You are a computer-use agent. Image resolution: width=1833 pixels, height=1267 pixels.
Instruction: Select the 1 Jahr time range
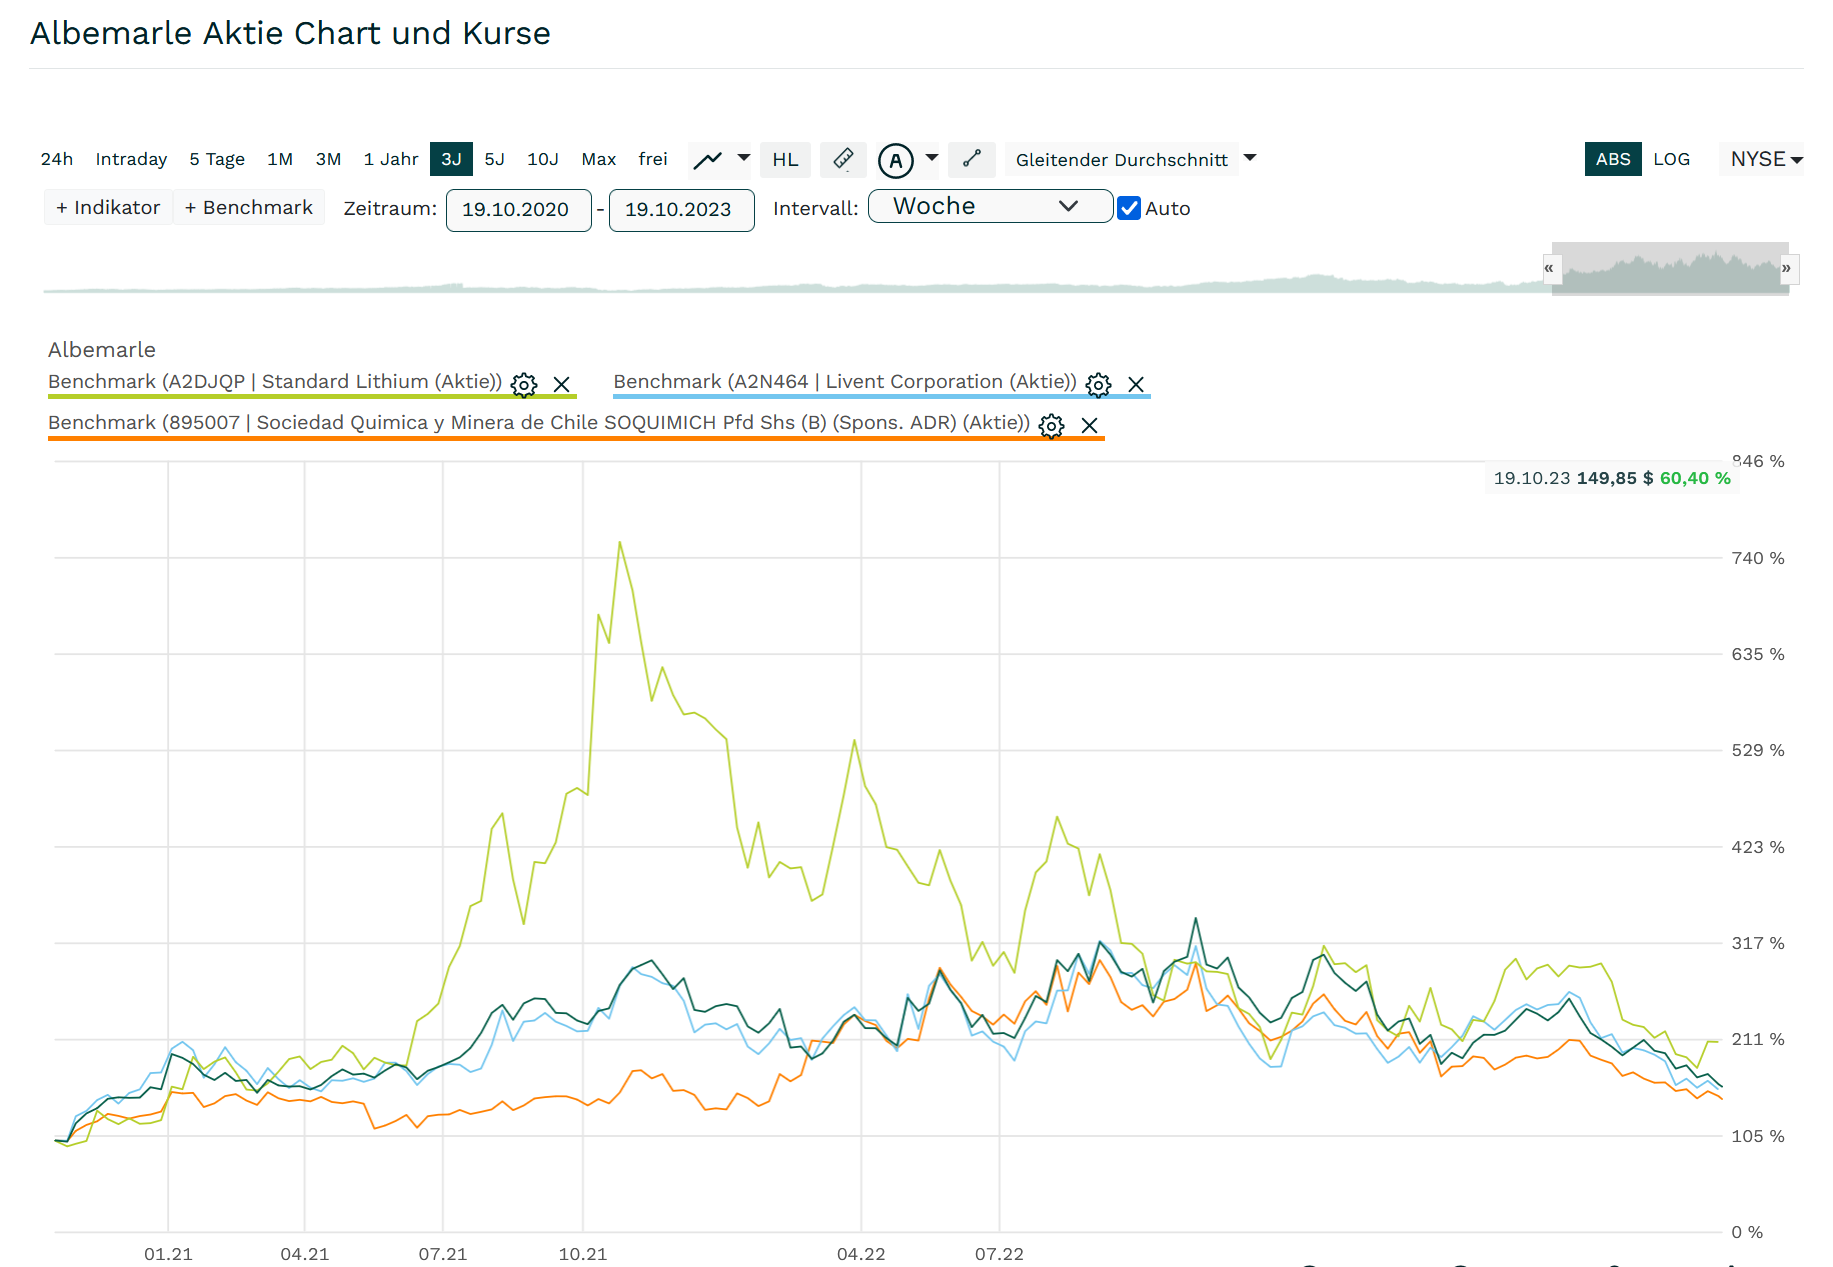[x=391, y=159]
